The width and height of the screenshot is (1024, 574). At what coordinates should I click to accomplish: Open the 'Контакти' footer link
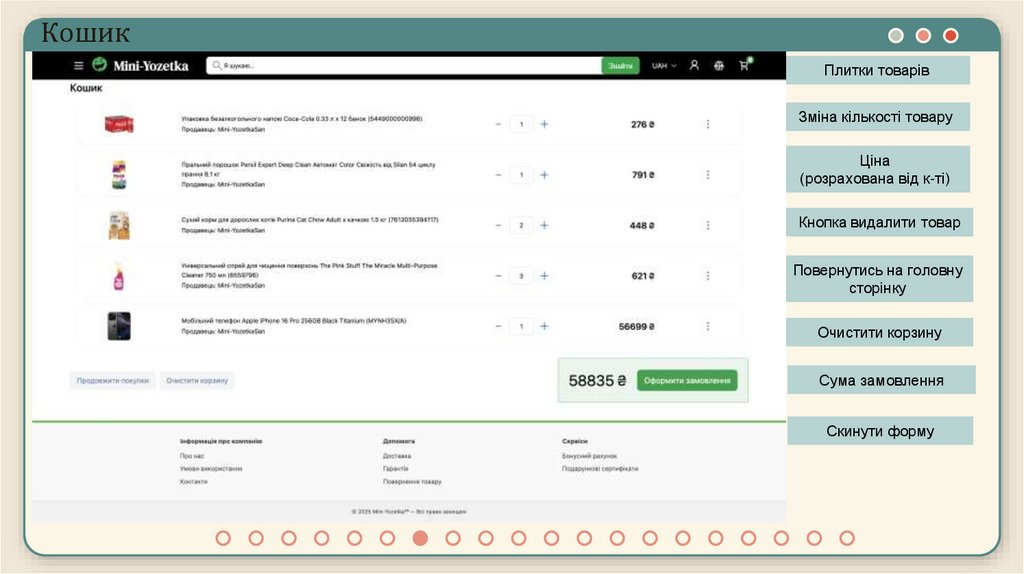(x=193, y=481)
